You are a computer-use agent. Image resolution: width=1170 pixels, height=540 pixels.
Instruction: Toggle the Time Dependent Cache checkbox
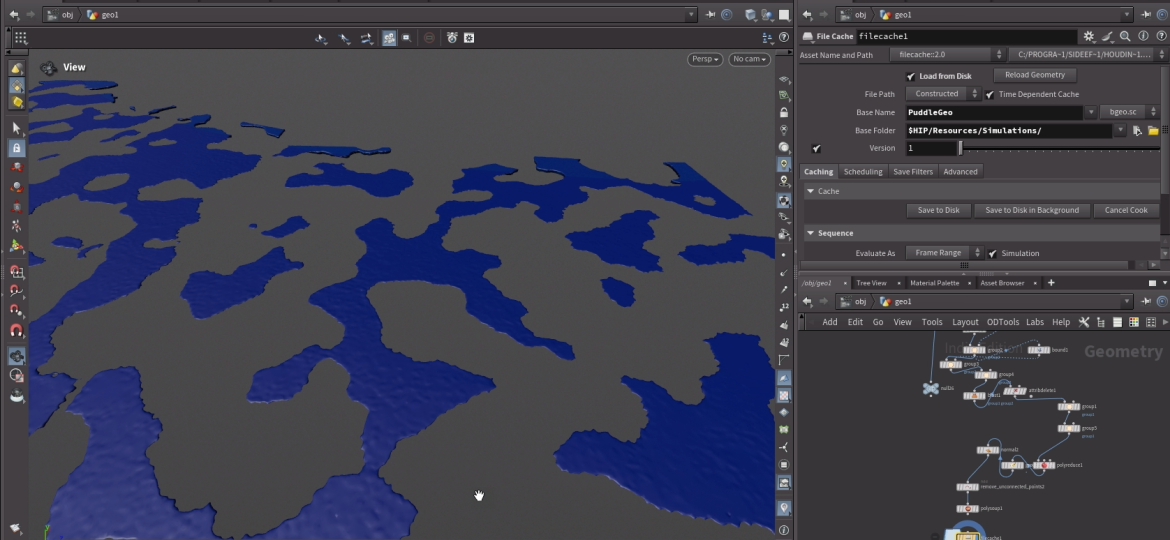pos(990,94)
